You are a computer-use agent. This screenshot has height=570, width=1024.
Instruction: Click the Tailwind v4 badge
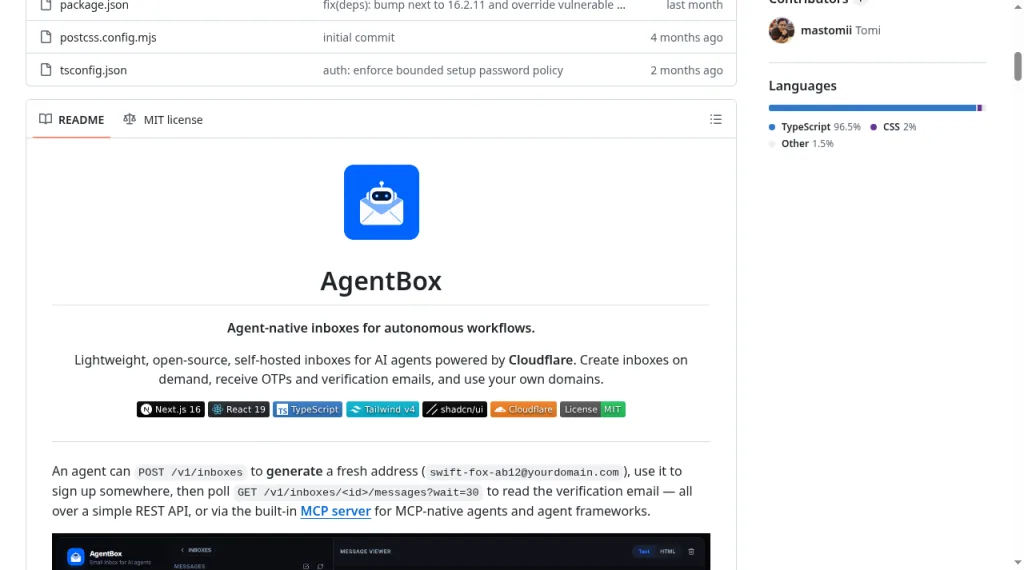[383, 409]
